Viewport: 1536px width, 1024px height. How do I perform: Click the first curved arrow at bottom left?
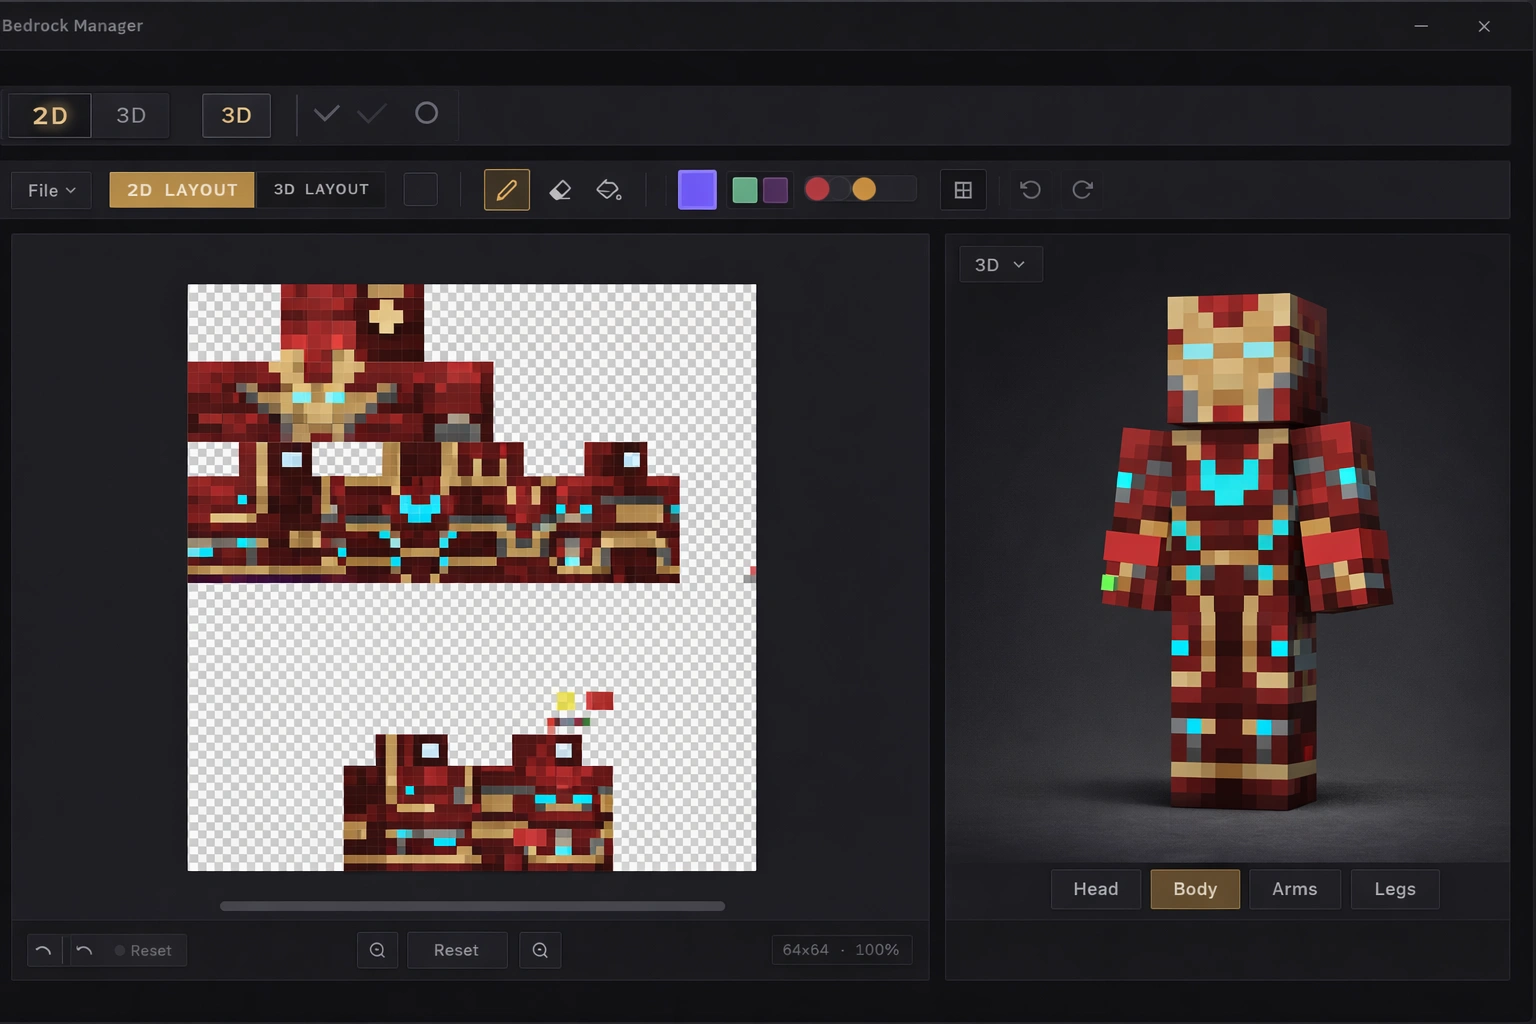point(43,950)
